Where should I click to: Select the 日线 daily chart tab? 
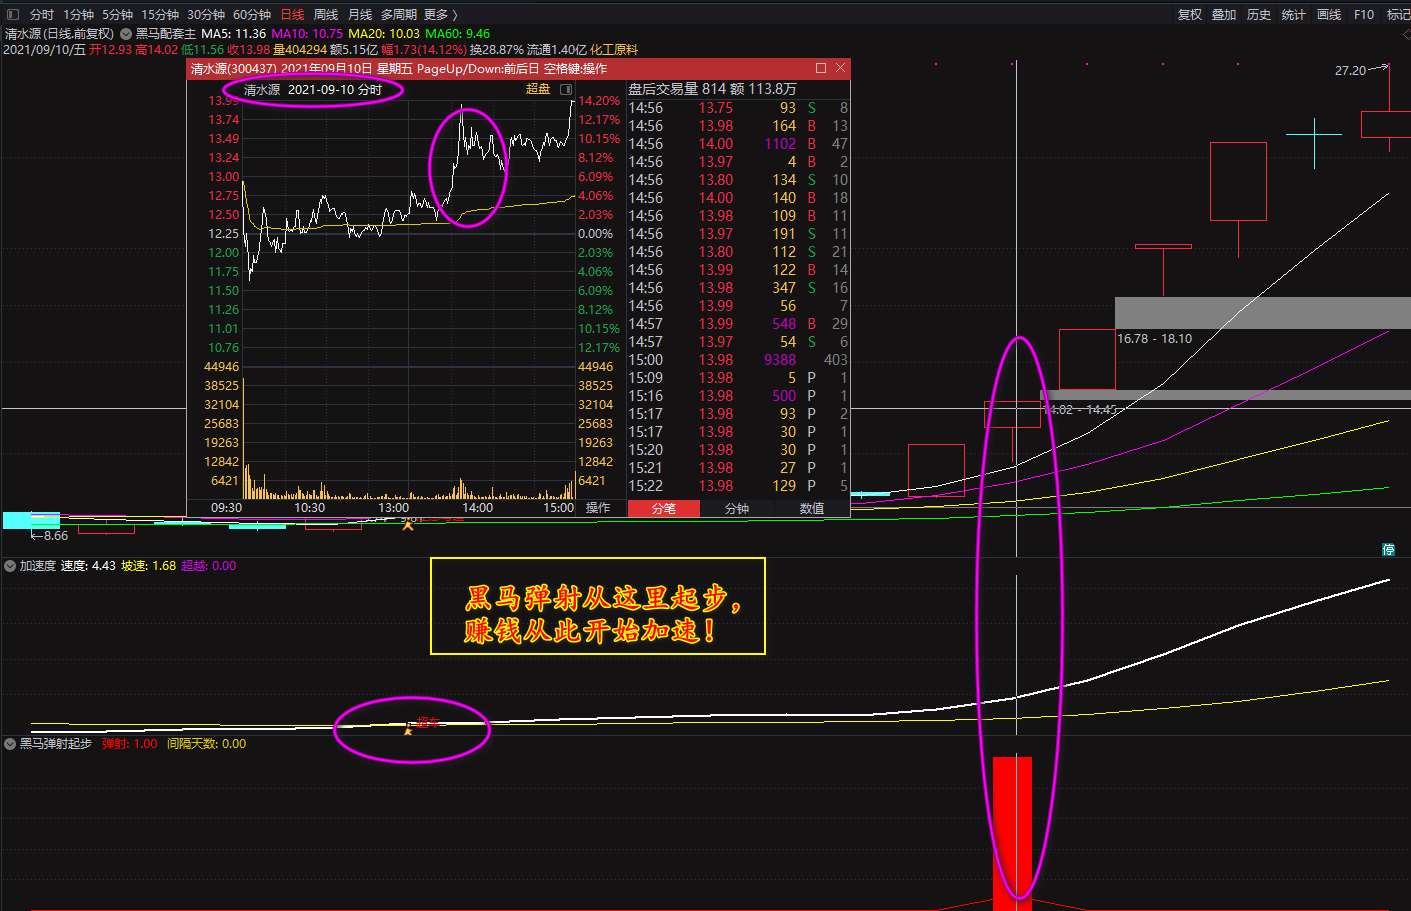292,15
